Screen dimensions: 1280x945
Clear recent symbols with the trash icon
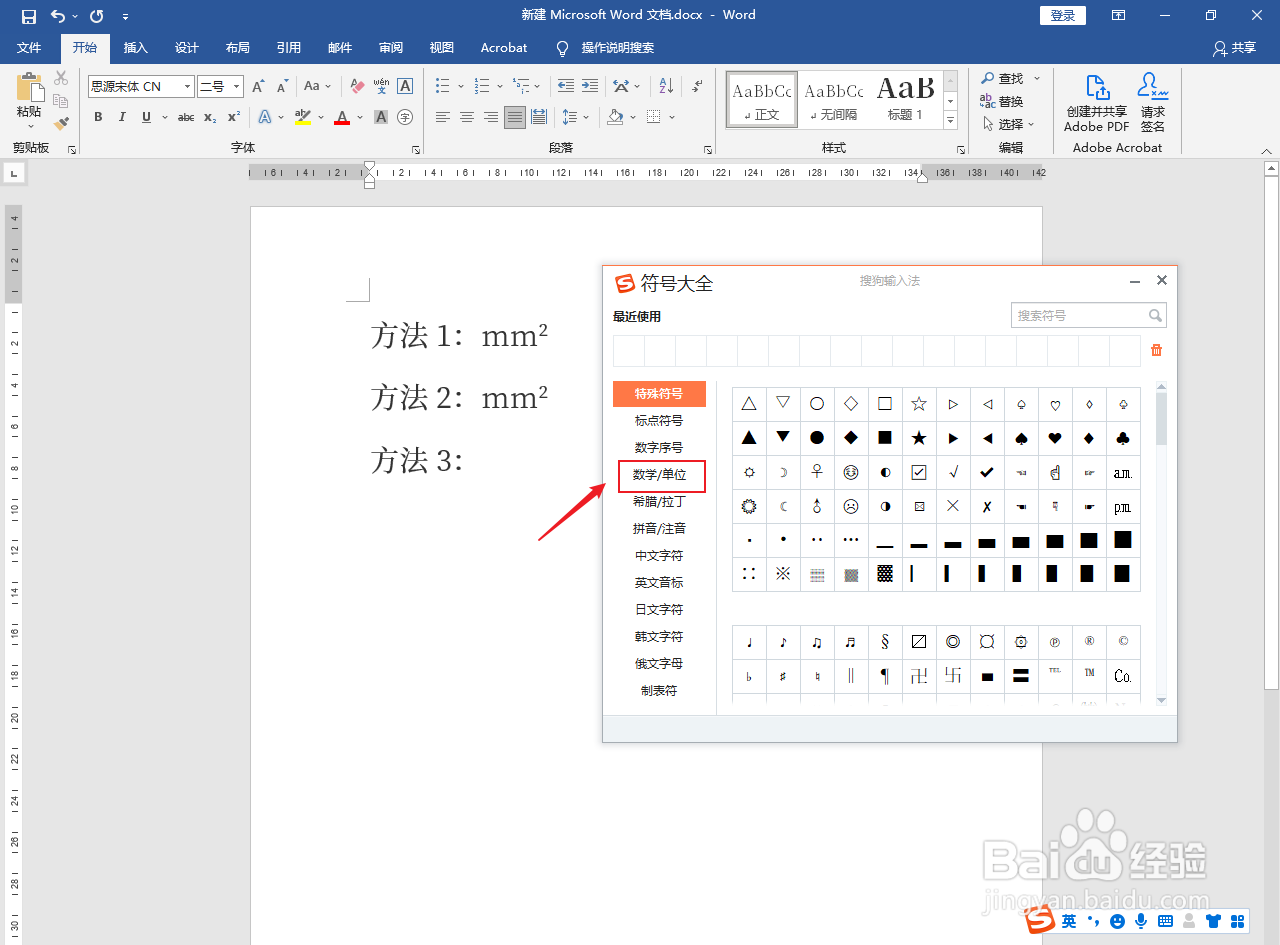[x=1158, y=350]
